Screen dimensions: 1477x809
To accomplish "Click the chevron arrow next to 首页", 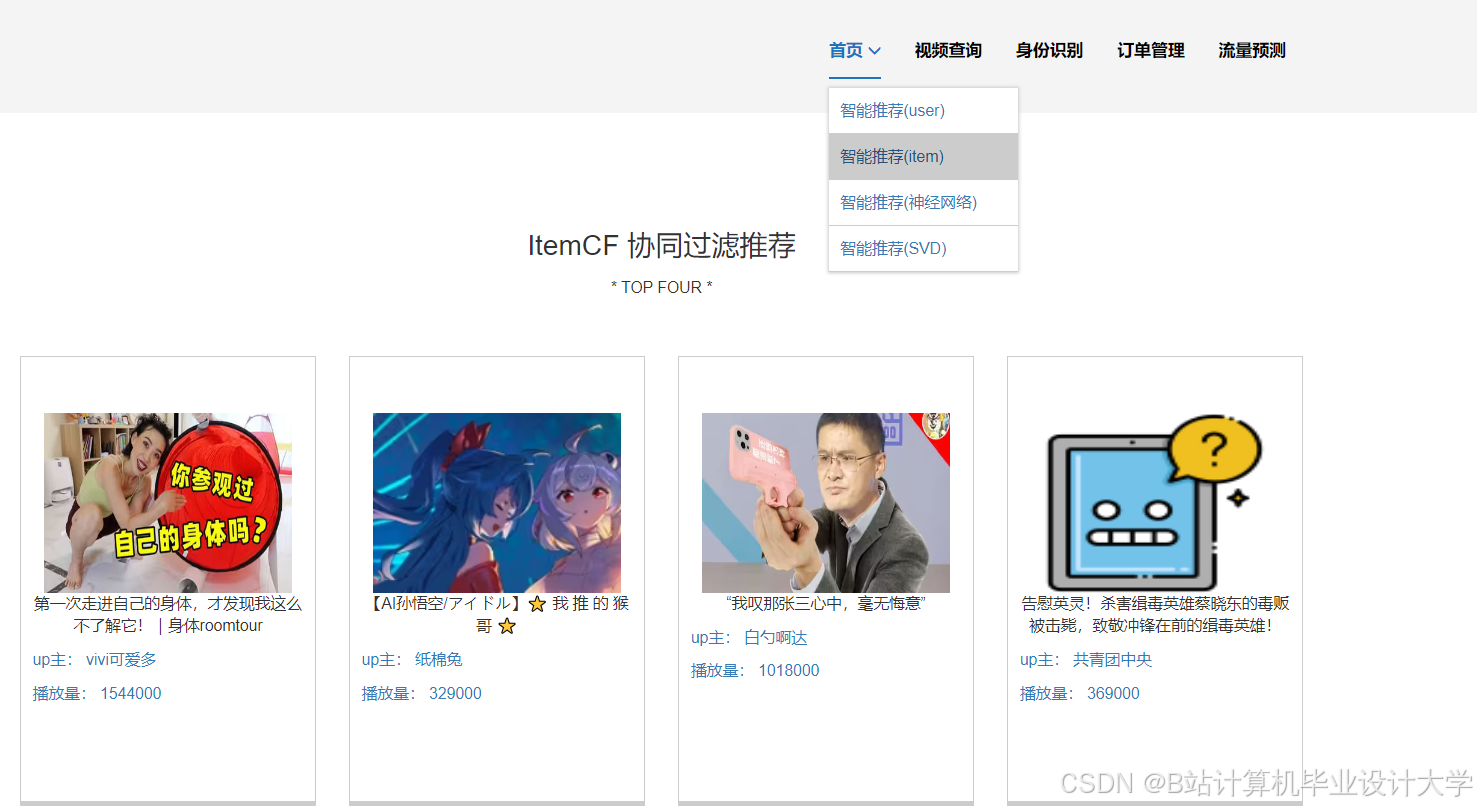I will [x=876, y=51].
